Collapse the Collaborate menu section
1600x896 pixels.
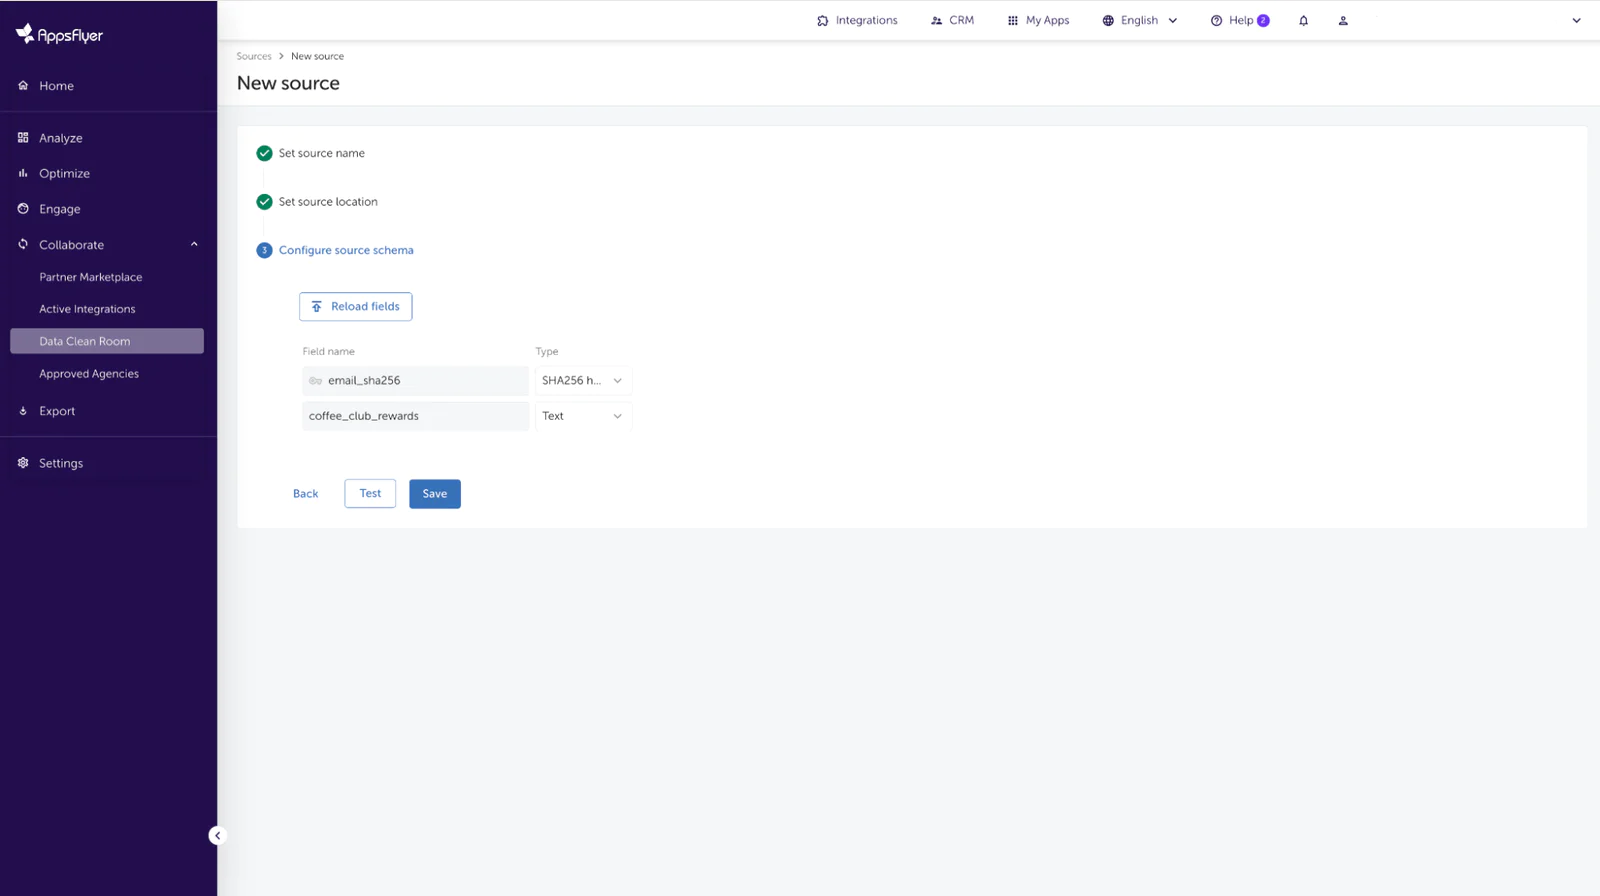[x=194, y=245]
